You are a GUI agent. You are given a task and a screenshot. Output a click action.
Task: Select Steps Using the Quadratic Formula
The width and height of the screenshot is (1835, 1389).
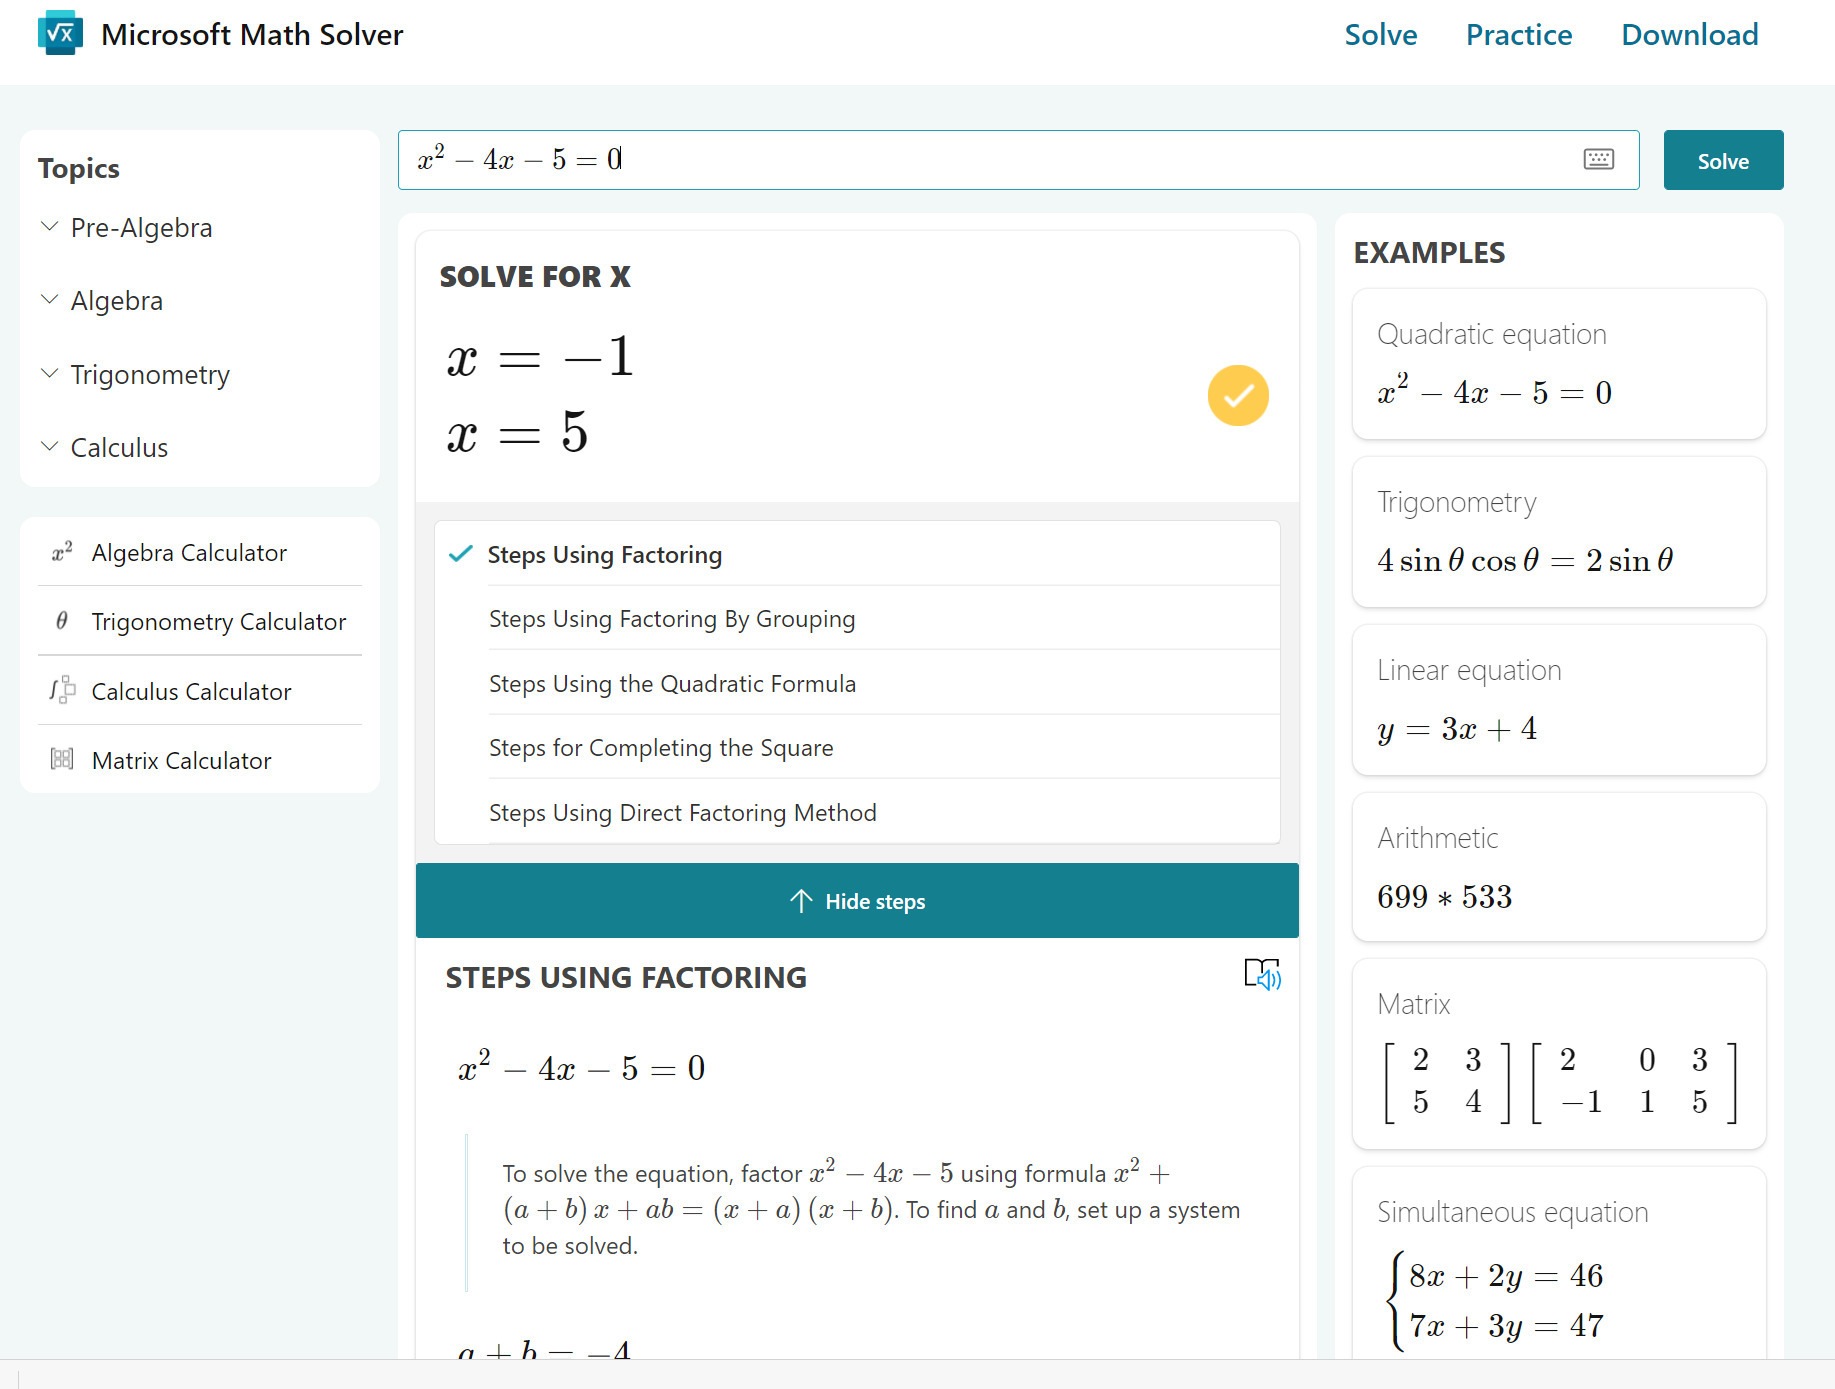671,684
